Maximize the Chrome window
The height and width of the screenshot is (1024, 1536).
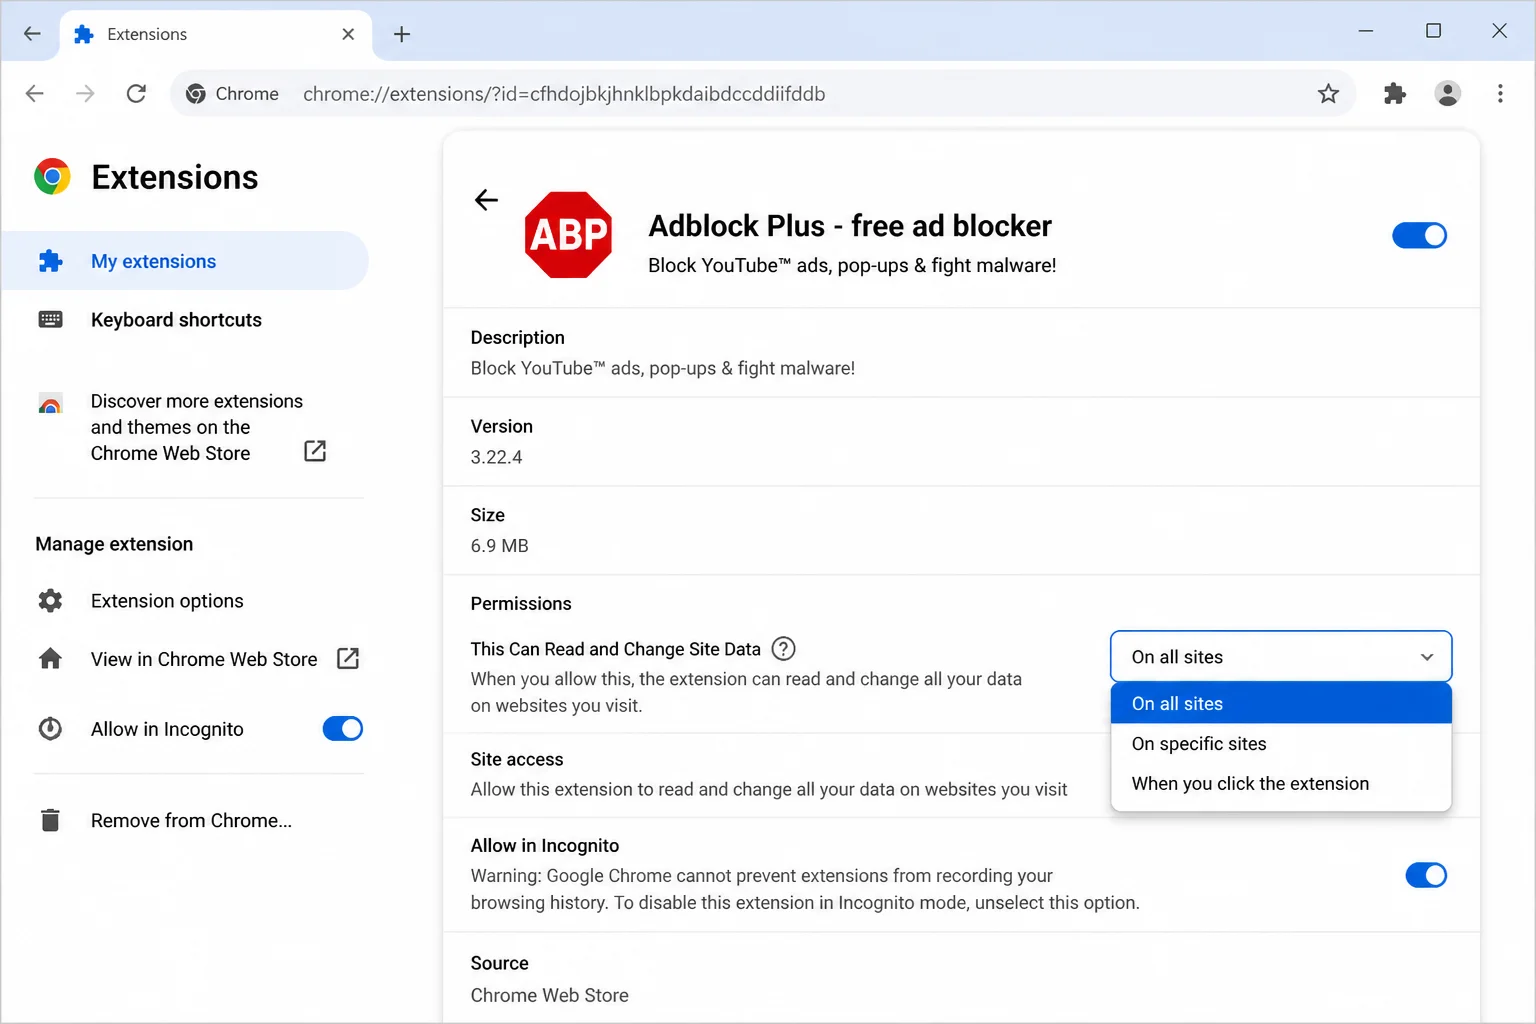point(1433,31)
